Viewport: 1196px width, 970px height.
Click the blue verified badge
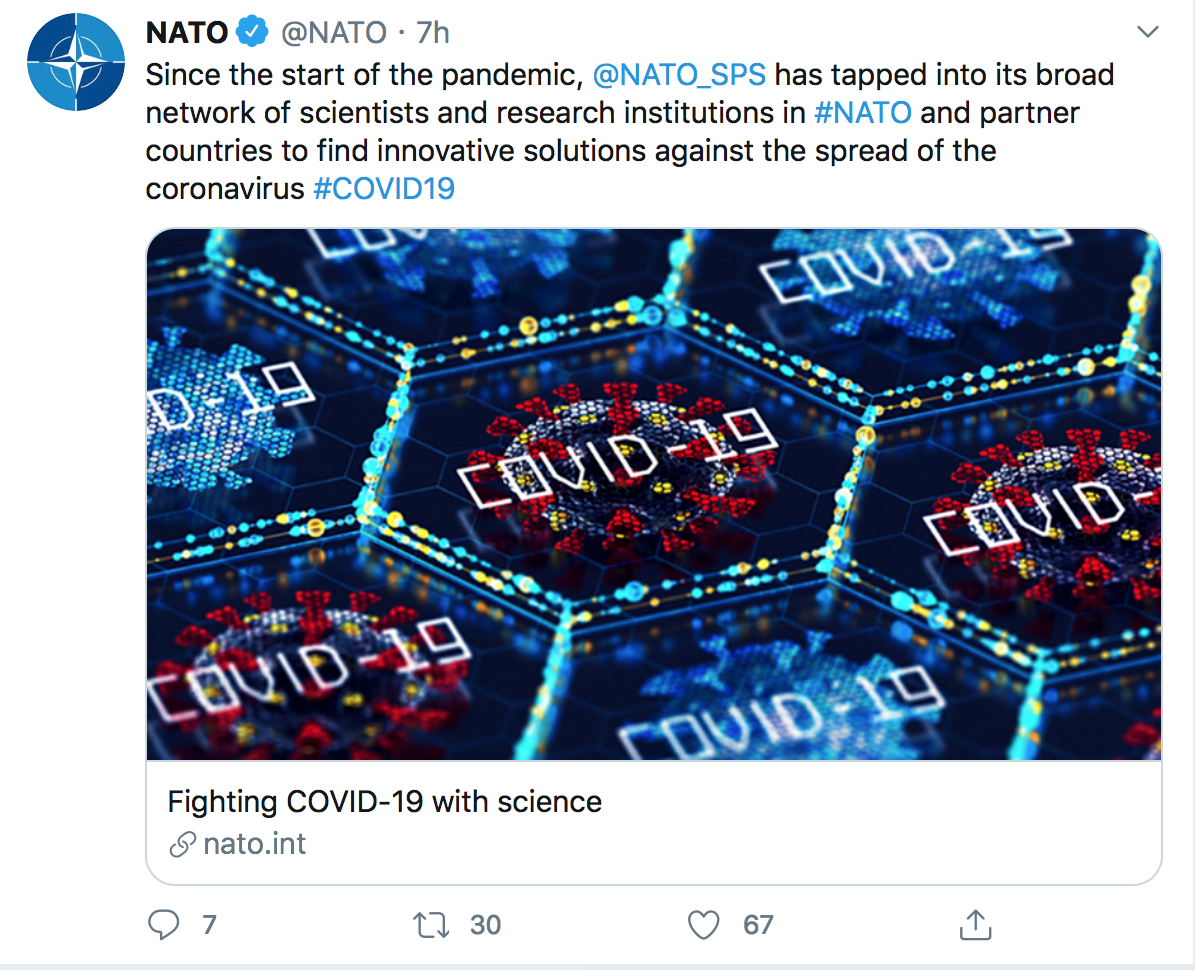point(253,33)
